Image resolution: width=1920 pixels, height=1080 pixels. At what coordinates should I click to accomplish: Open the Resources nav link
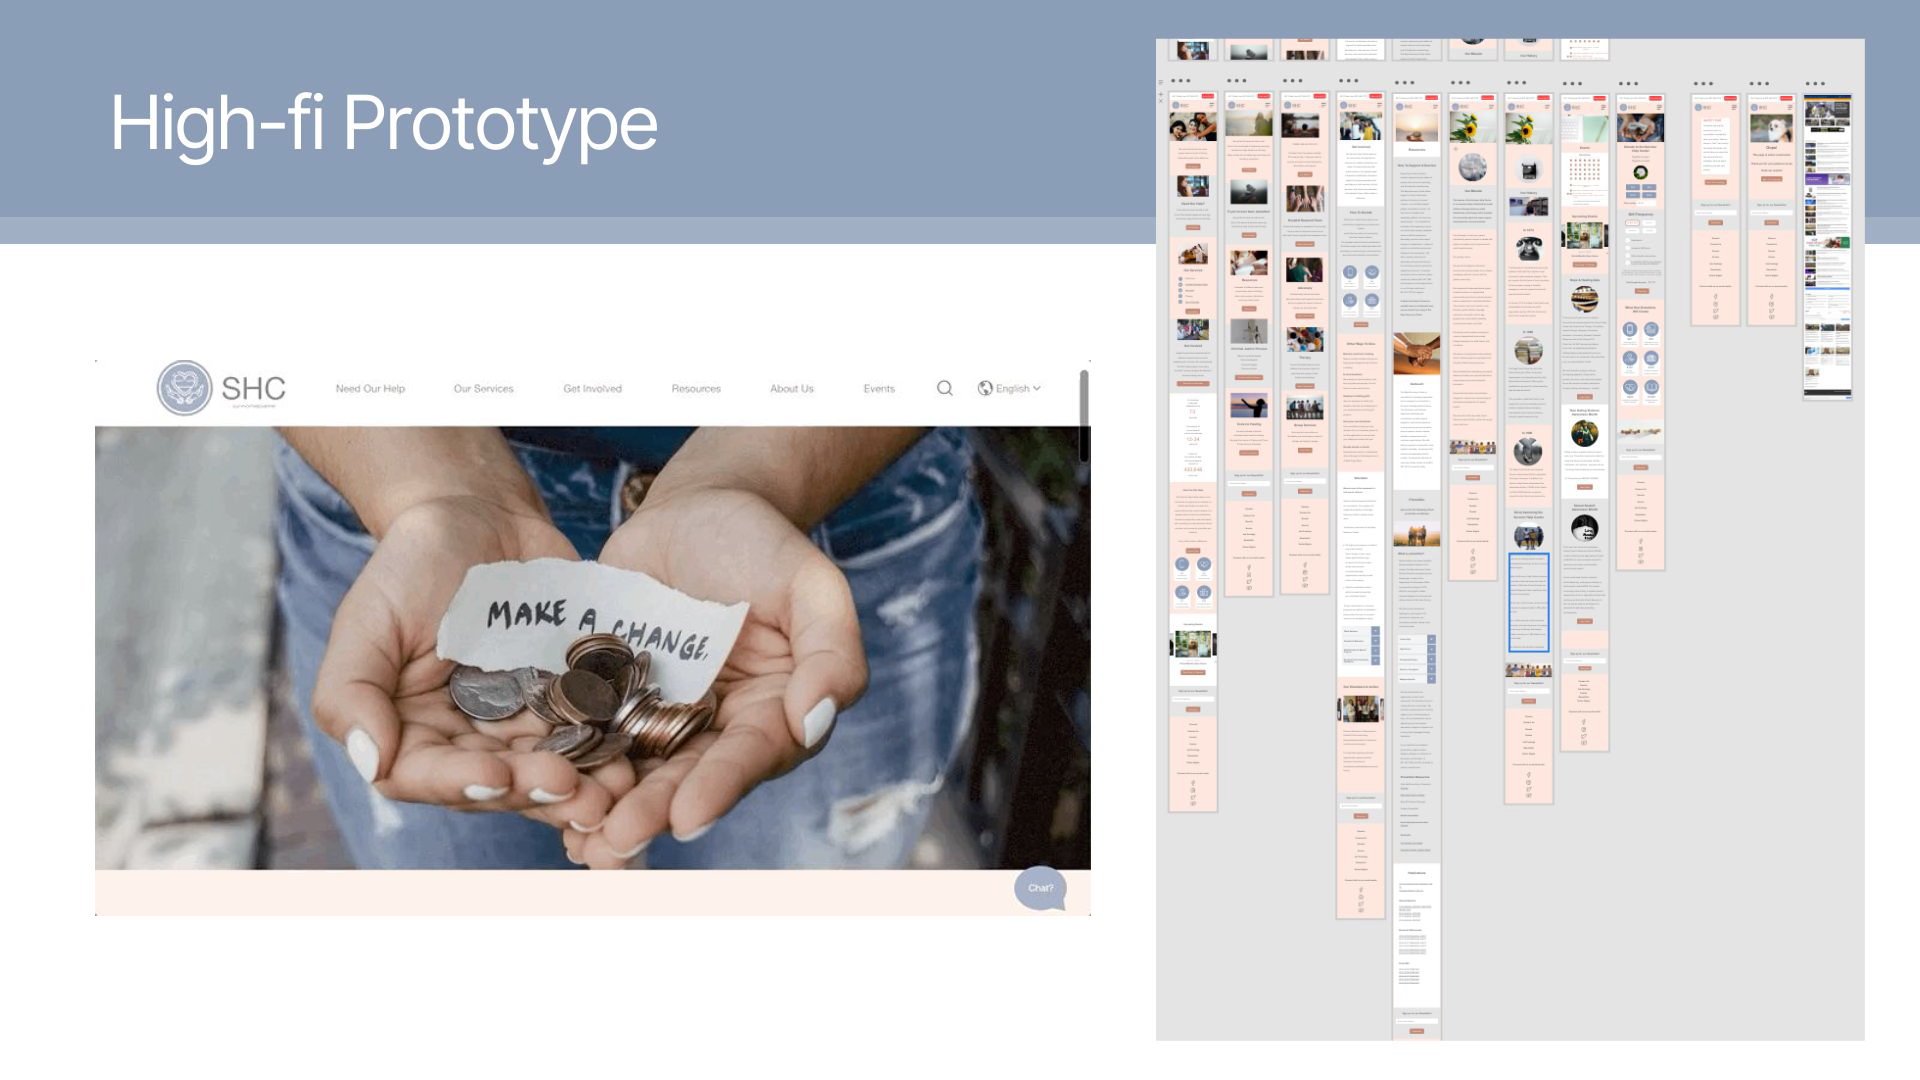(696, 388)
